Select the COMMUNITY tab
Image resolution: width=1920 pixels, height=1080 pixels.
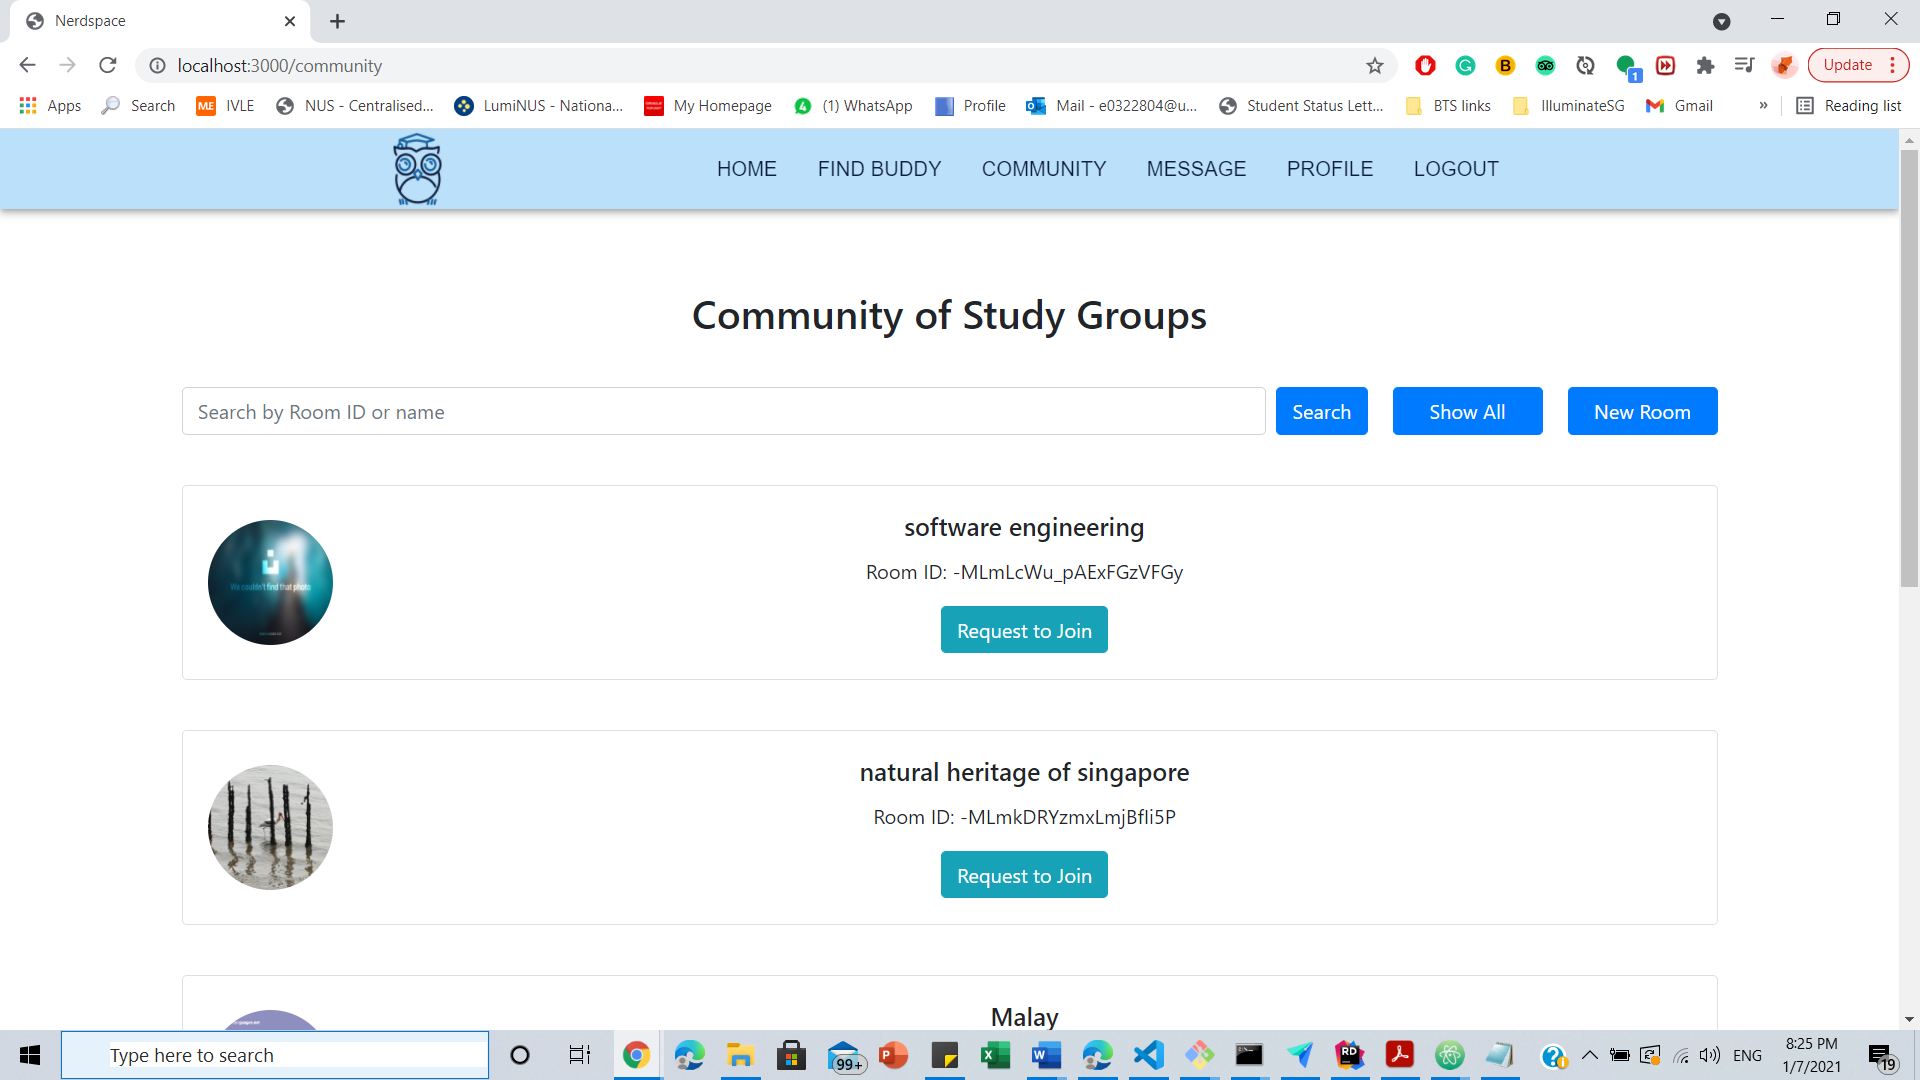coord(1044,169)
